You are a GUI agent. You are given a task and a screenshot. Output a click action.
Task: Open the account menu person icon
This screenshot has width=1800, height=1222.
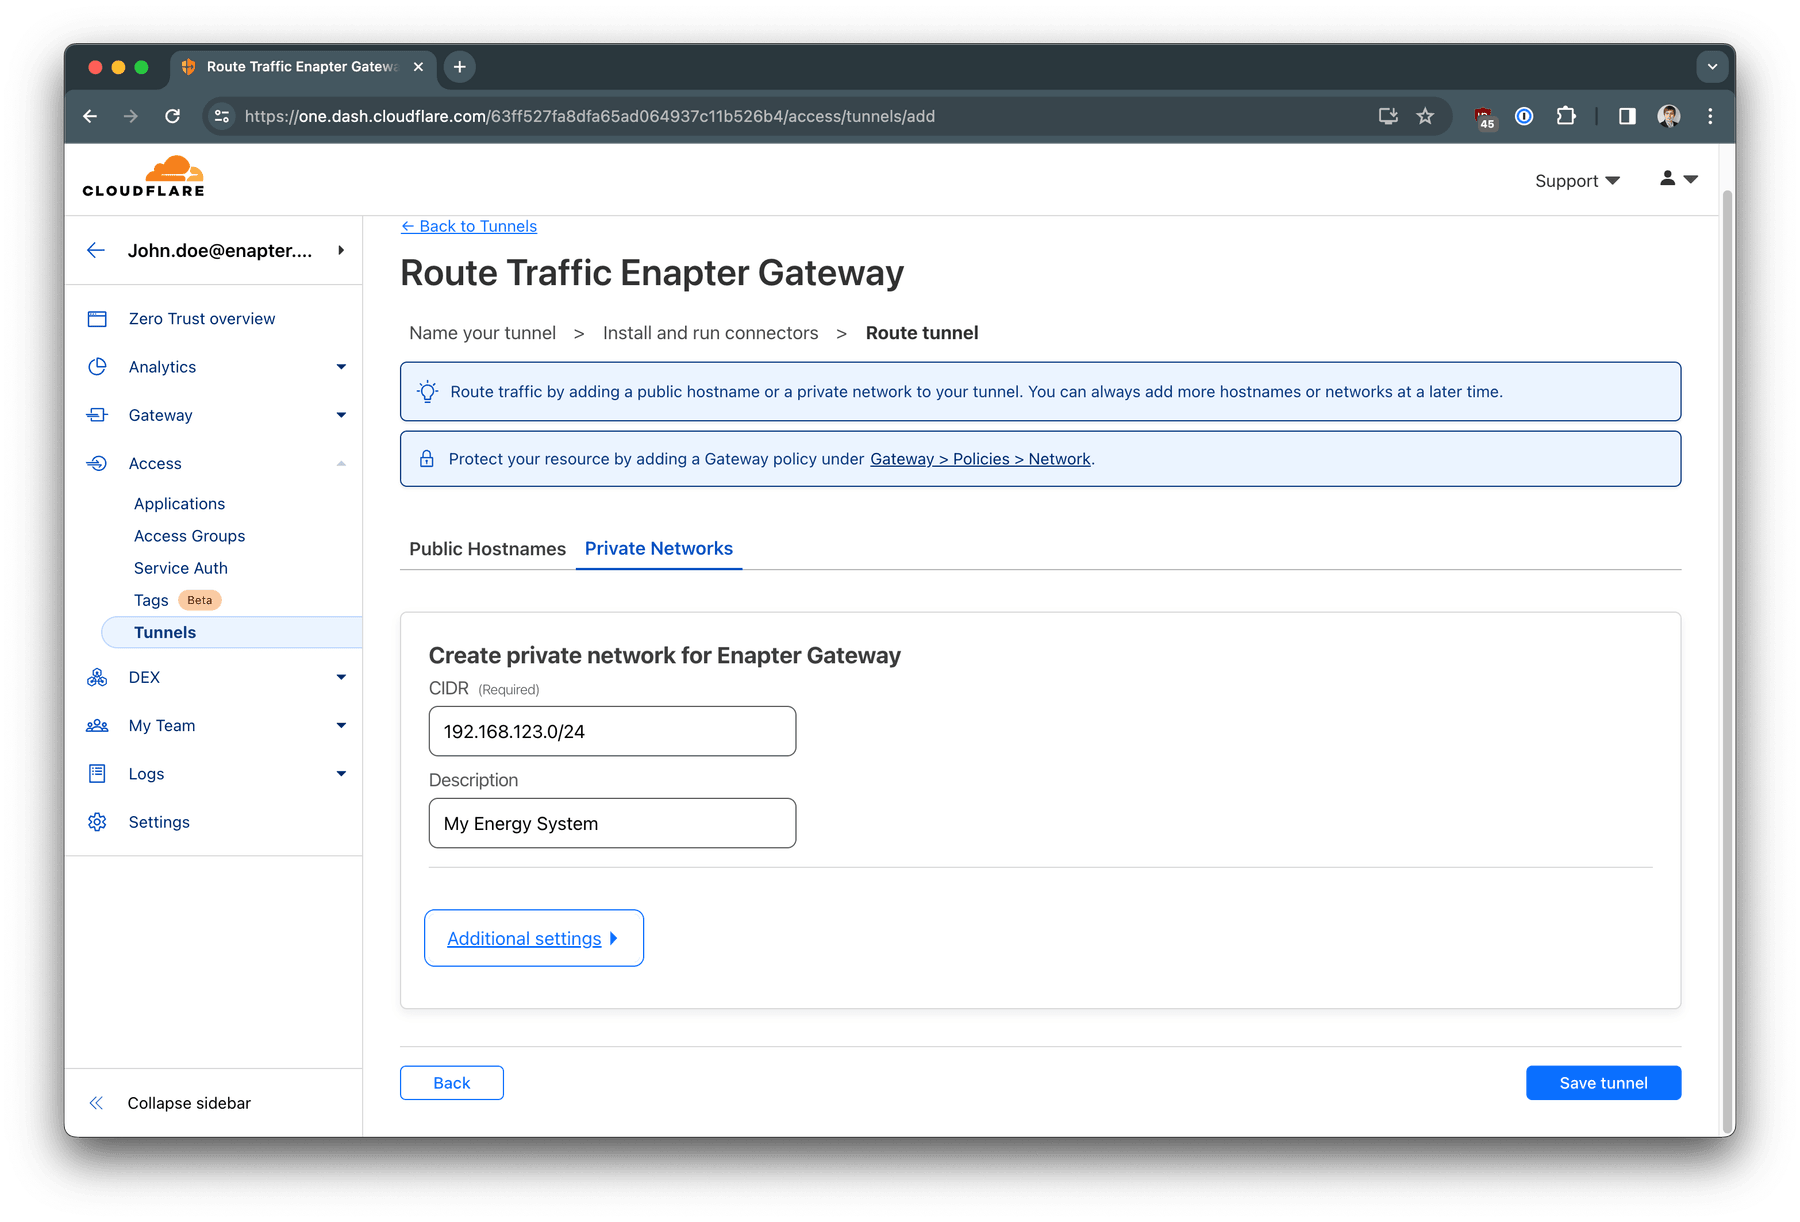click(1666, 179)
